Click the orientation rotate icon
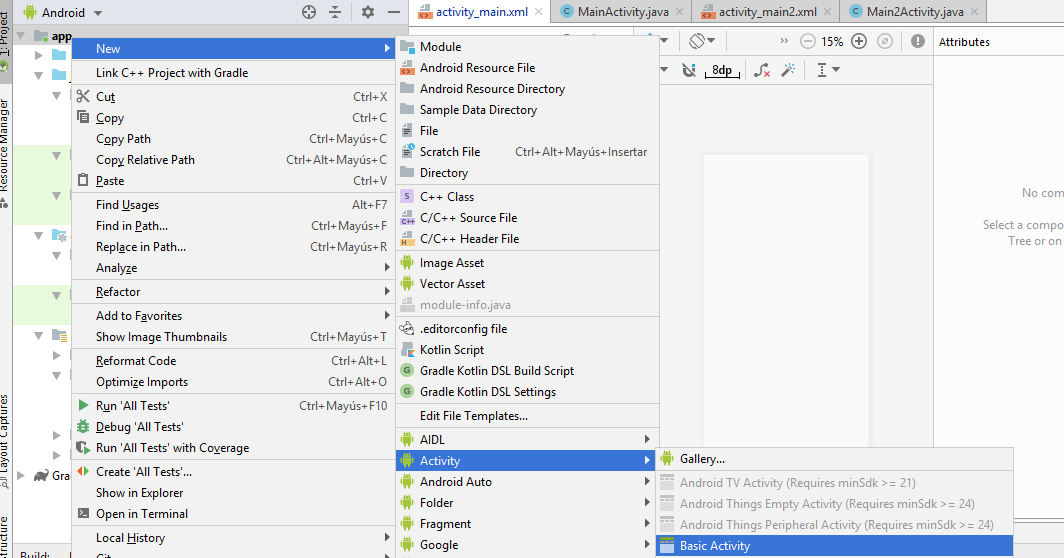Screen dimensions: 1064x558 point(702,41)
